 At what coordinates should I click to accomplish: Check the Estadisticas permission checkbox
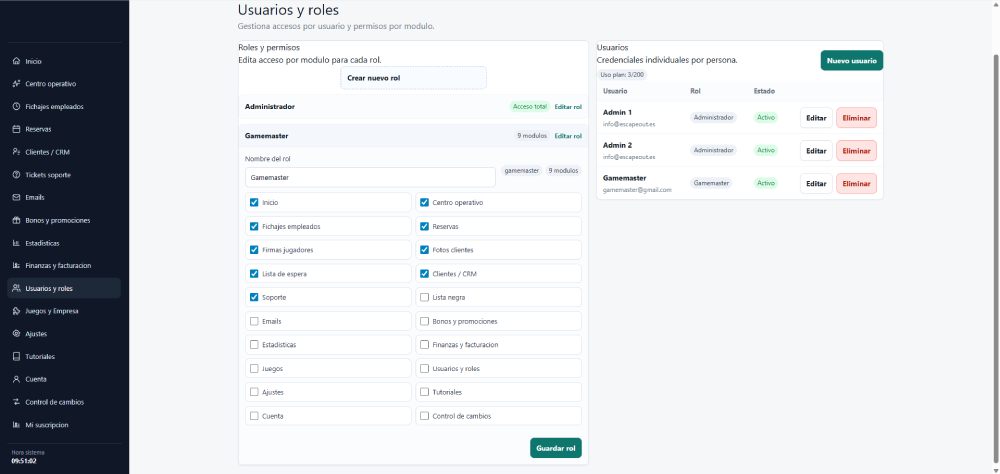[254, 344]
